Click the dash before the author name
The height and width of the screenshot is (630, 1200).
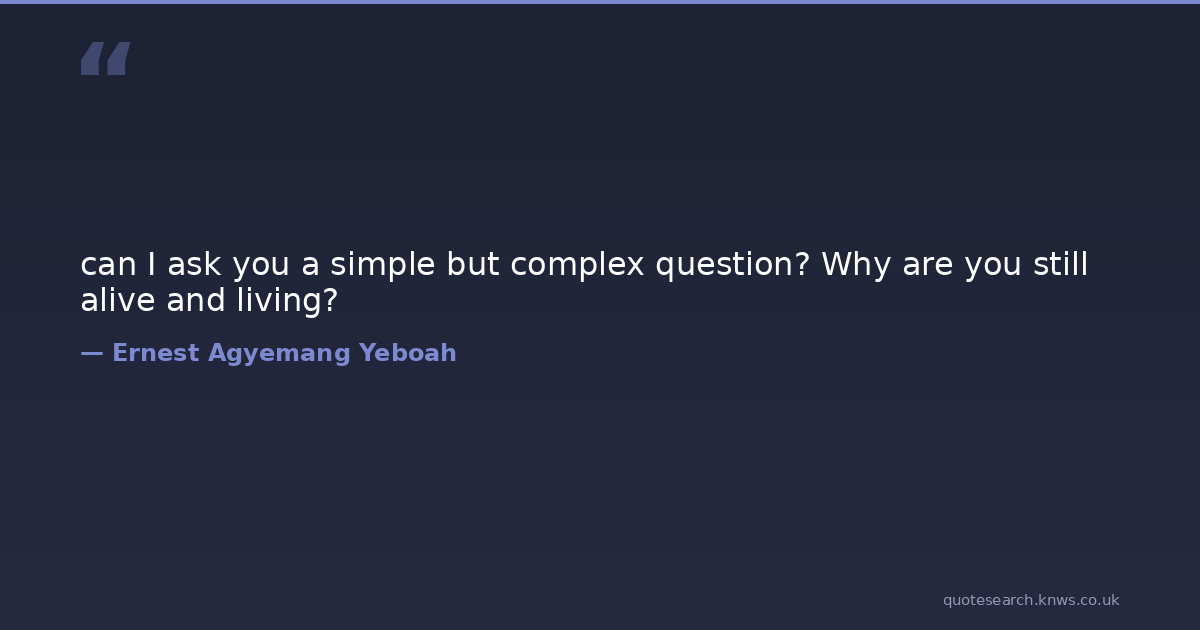91,353
